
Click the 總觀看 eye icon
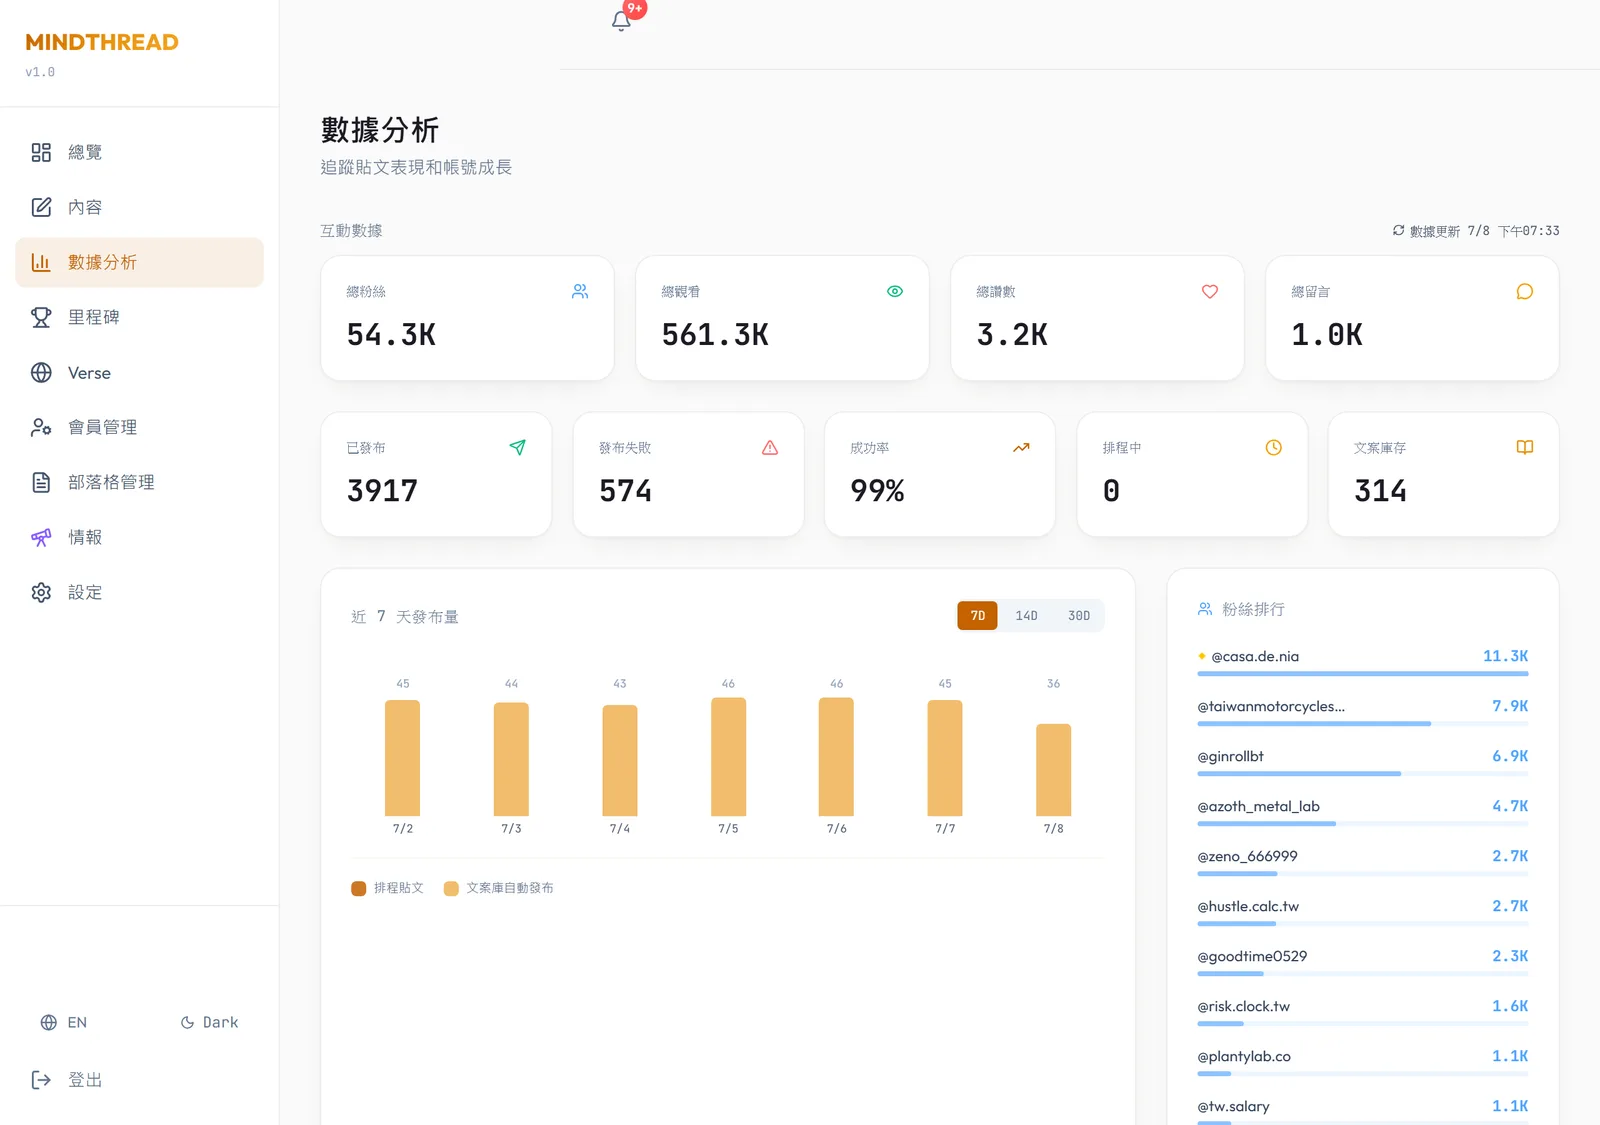tap(895, 291)
